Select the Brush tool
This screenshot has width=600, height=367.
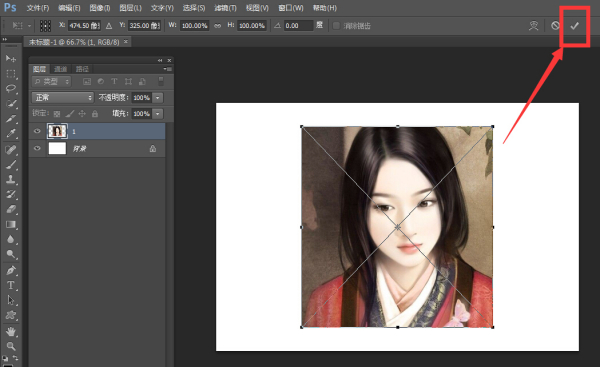click(x=10, y=165)
